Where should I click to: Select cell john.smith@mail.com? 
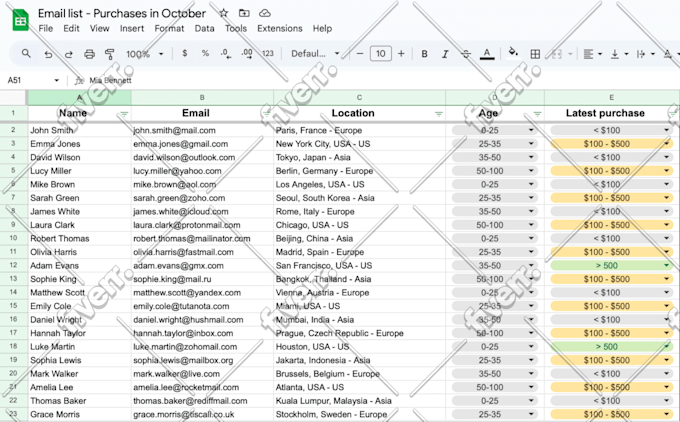202,130
